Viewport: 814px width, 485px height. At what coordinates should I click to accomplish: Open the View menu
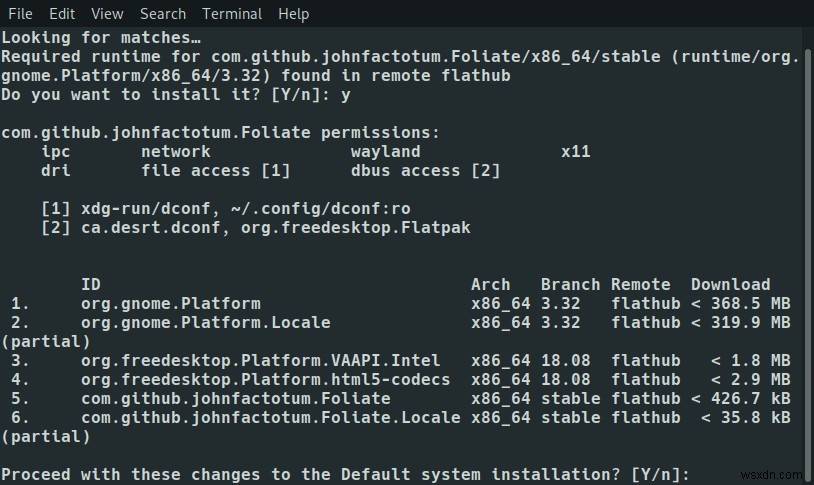click(107, 14)
